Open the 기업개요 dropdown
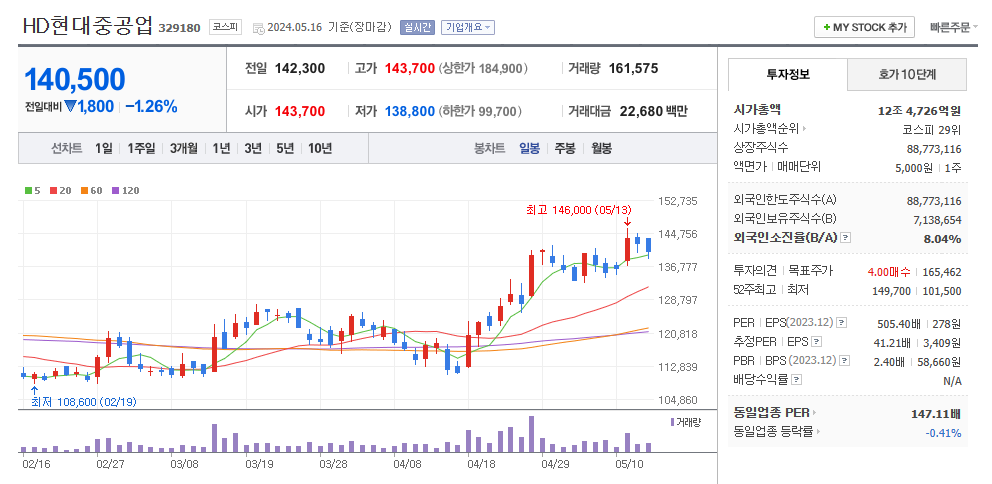 (468, 27)
